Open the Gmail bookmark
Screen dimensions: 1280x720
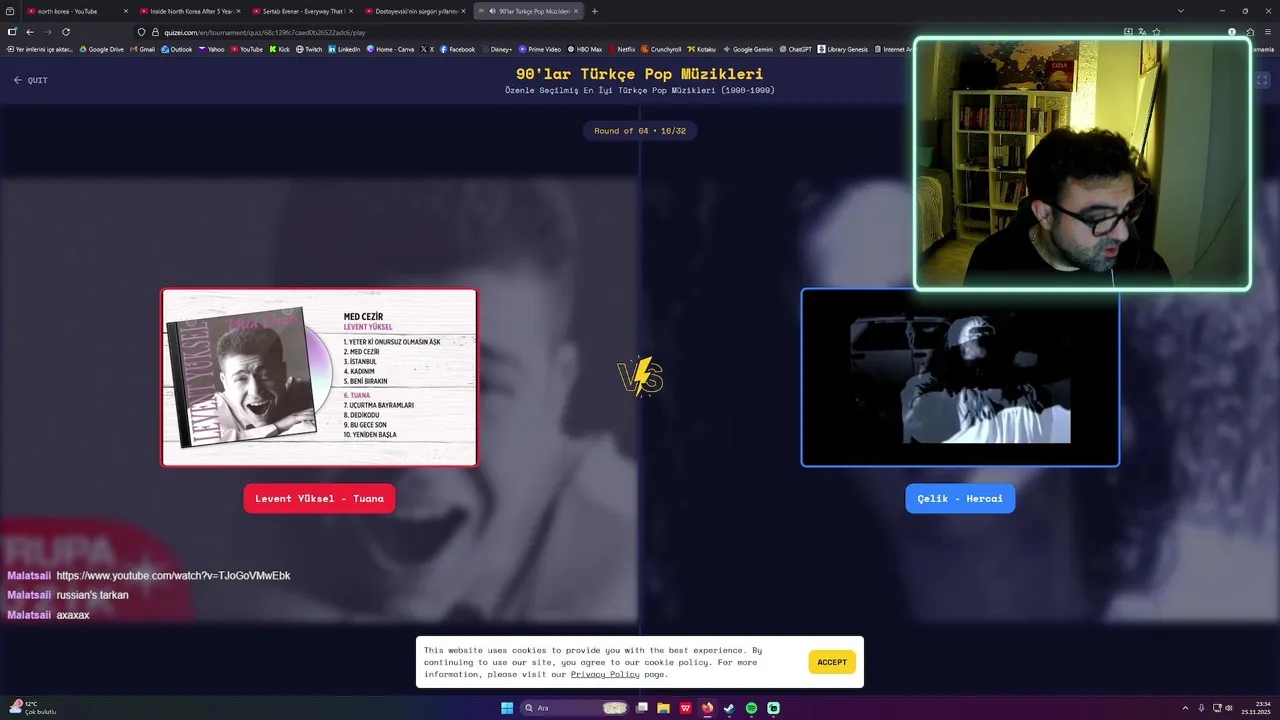click(142, 49)
